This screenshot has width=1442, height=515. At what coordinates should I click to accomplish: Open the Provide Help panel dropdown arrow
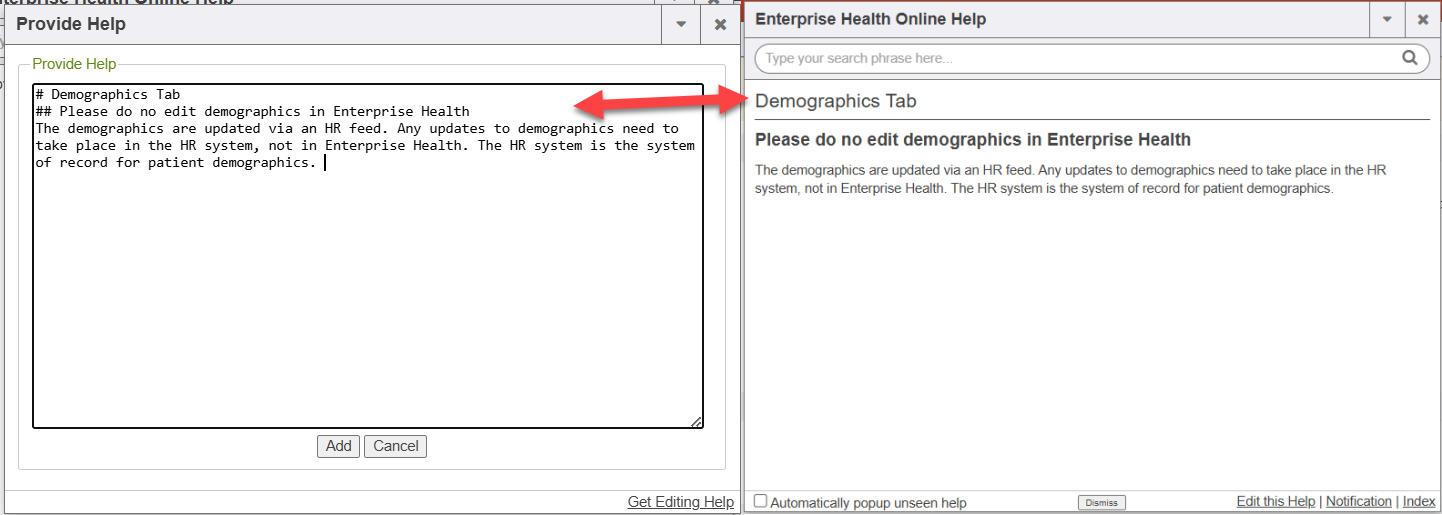681,25
